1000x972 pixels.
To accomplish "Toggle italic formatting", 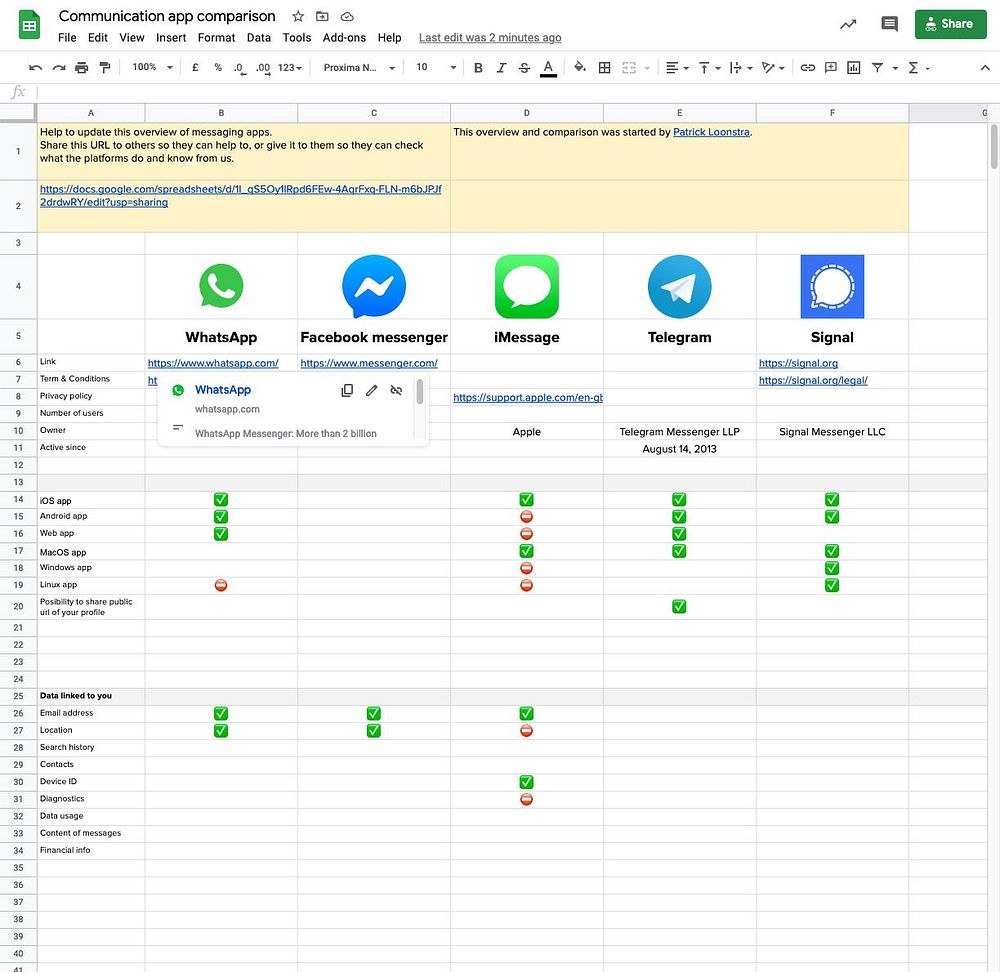I will (x=501, y=68).
